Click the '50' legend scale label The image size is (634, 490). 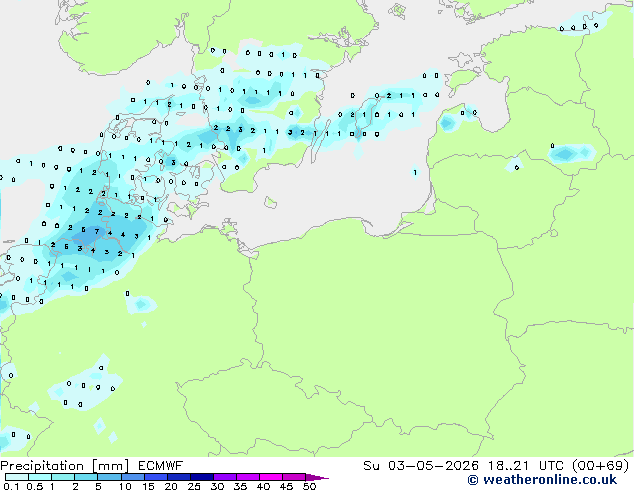tap(309, 486)
